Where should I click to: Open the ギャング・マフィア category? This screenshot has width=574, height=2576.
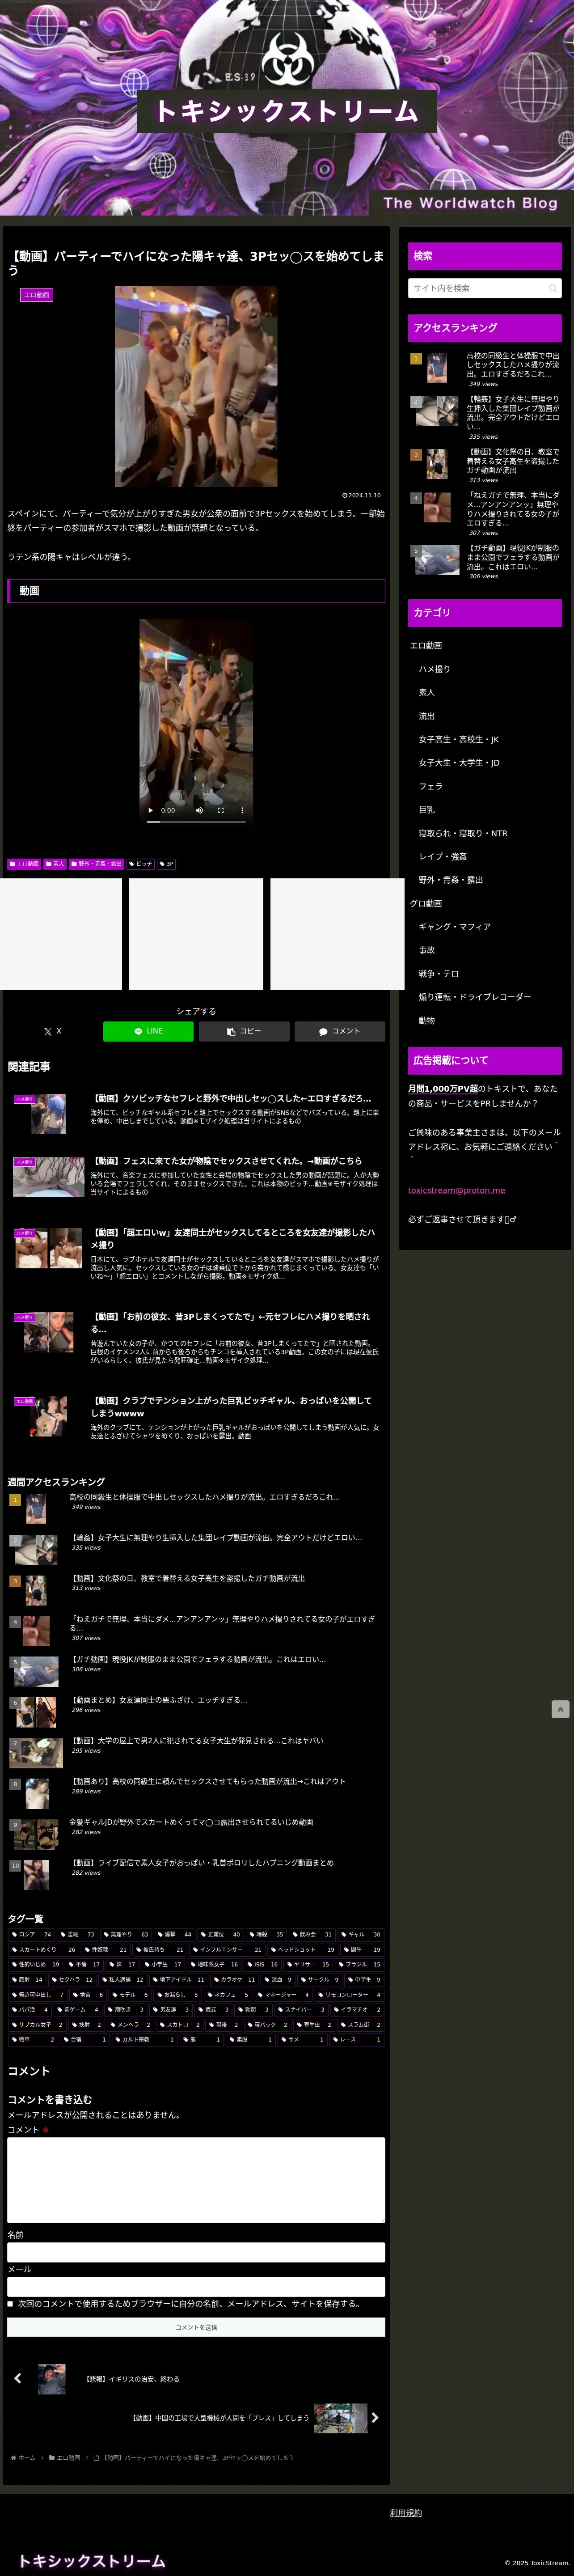point(454,927)
